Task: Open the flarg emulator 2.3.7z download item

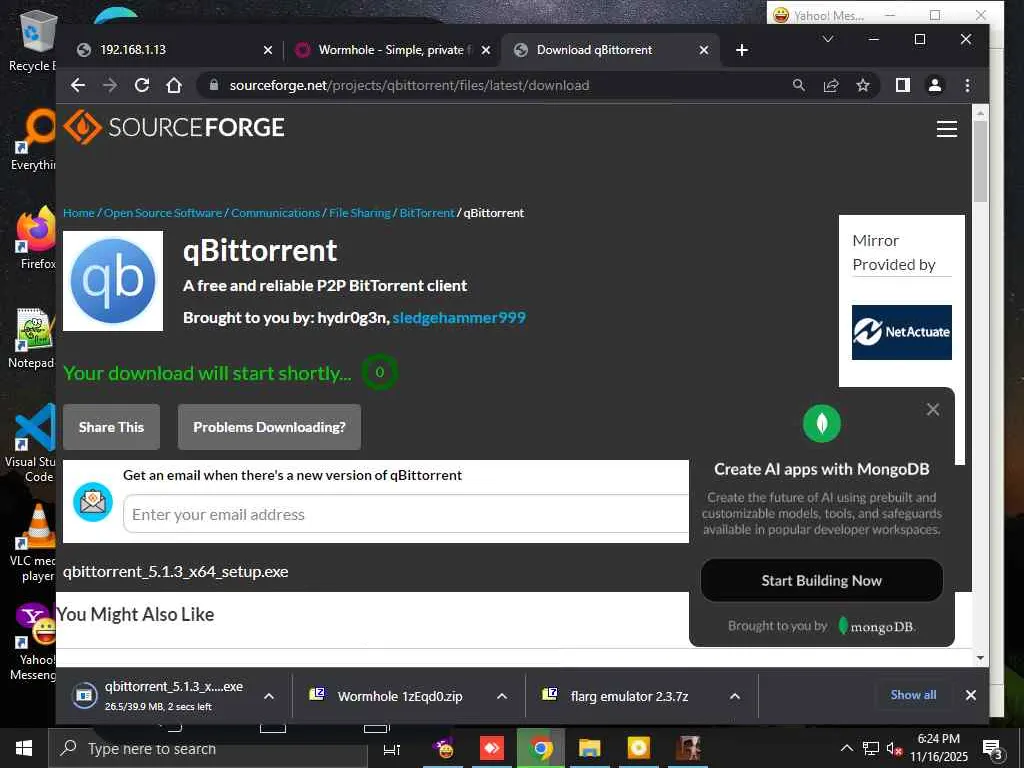Action: 629,696
